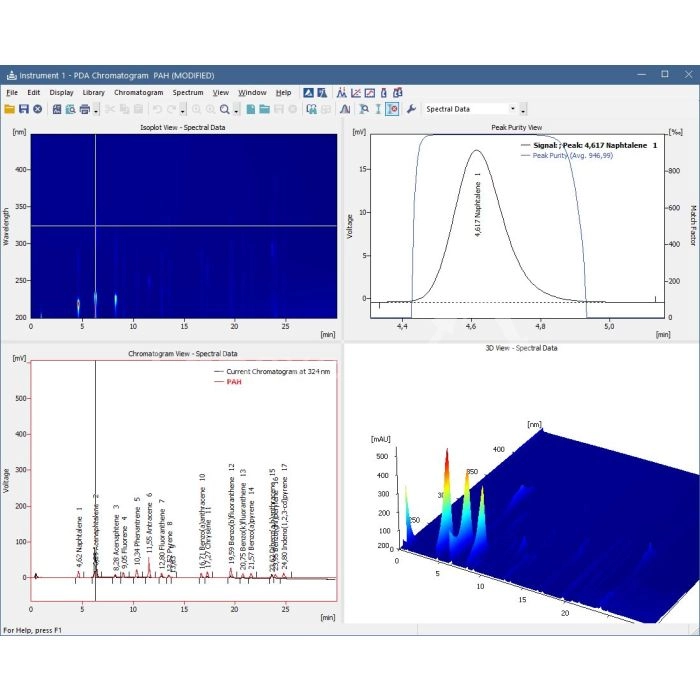Toggle the I-beam cursor tool button
This screenshot has width=700, height=700.
point(378,109)
